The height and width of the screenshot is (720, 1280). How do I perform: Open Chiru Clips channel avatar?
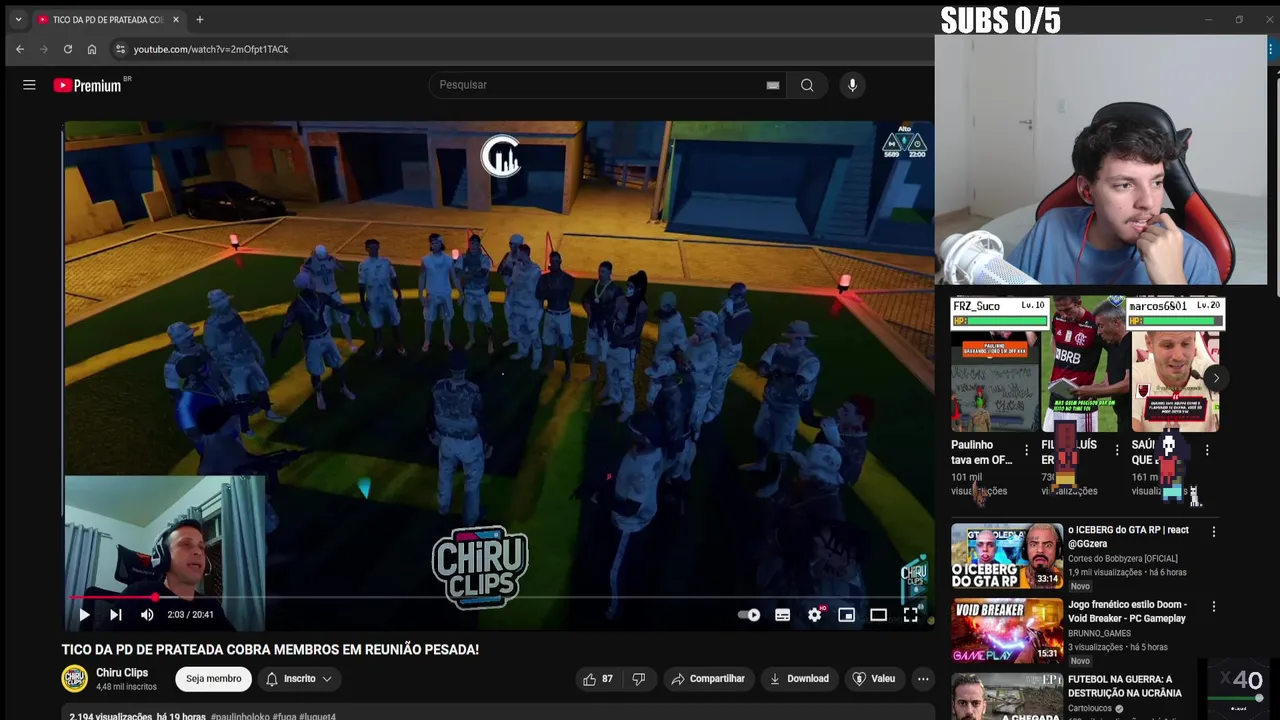coord(75,679)
